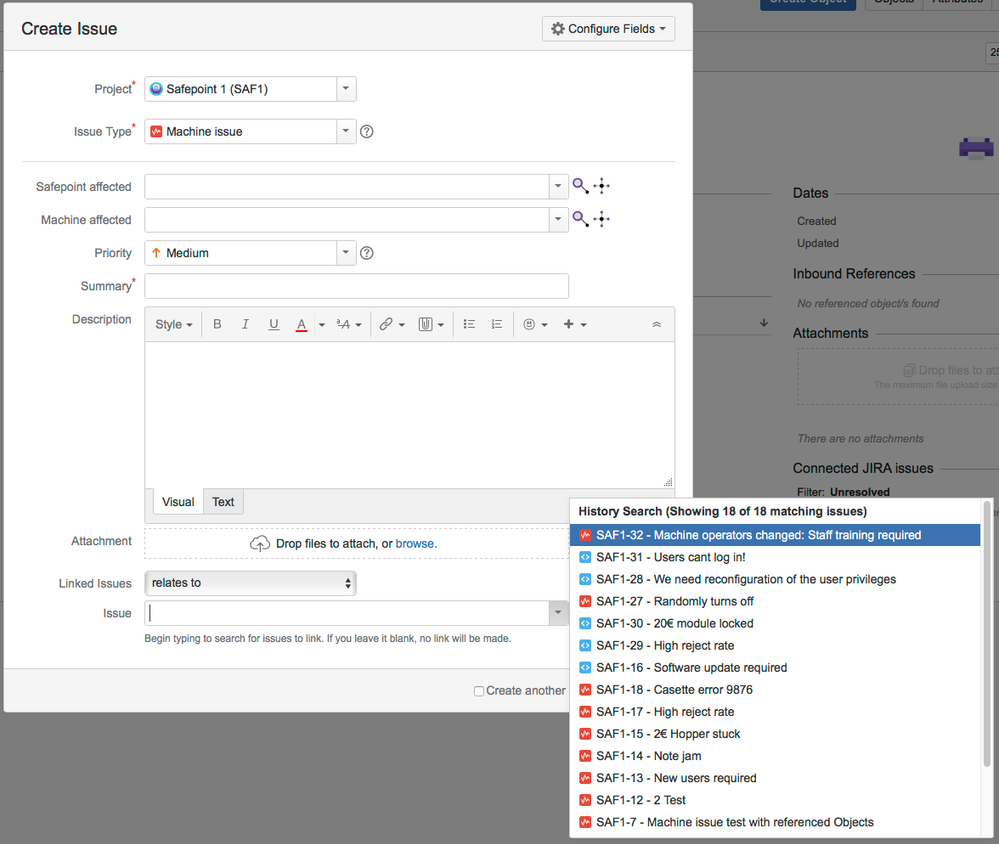Click inside the Description text area
The image size is (999, 844).
tap(409, 415)
